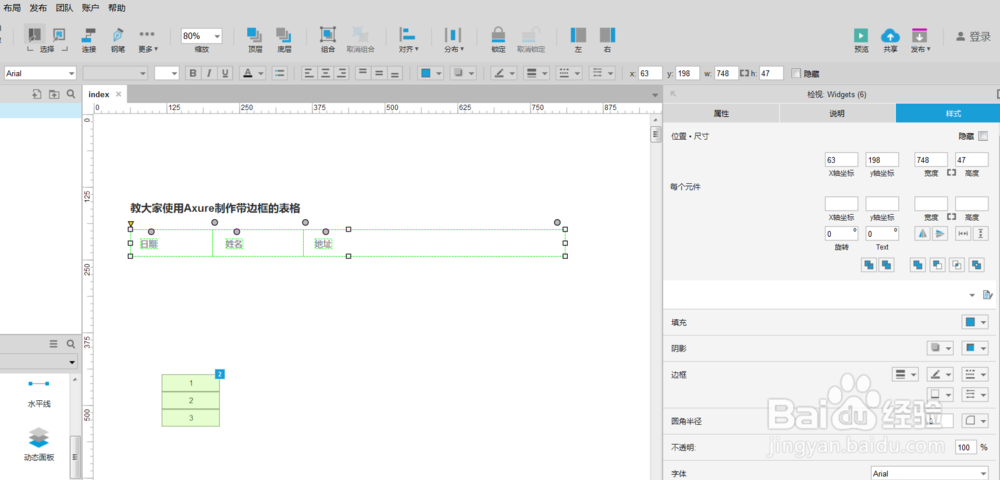Activate the 连接 connector tool
This screenshot has width=1000, height=480.
(89, 40)
